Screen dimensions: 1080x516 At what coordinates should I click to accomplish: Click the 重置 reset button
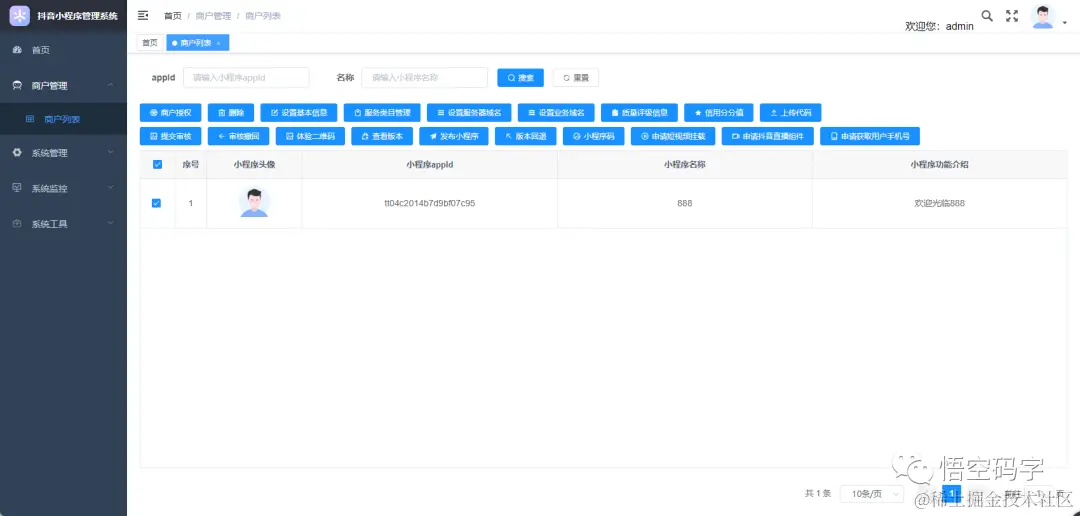[576, 78]
